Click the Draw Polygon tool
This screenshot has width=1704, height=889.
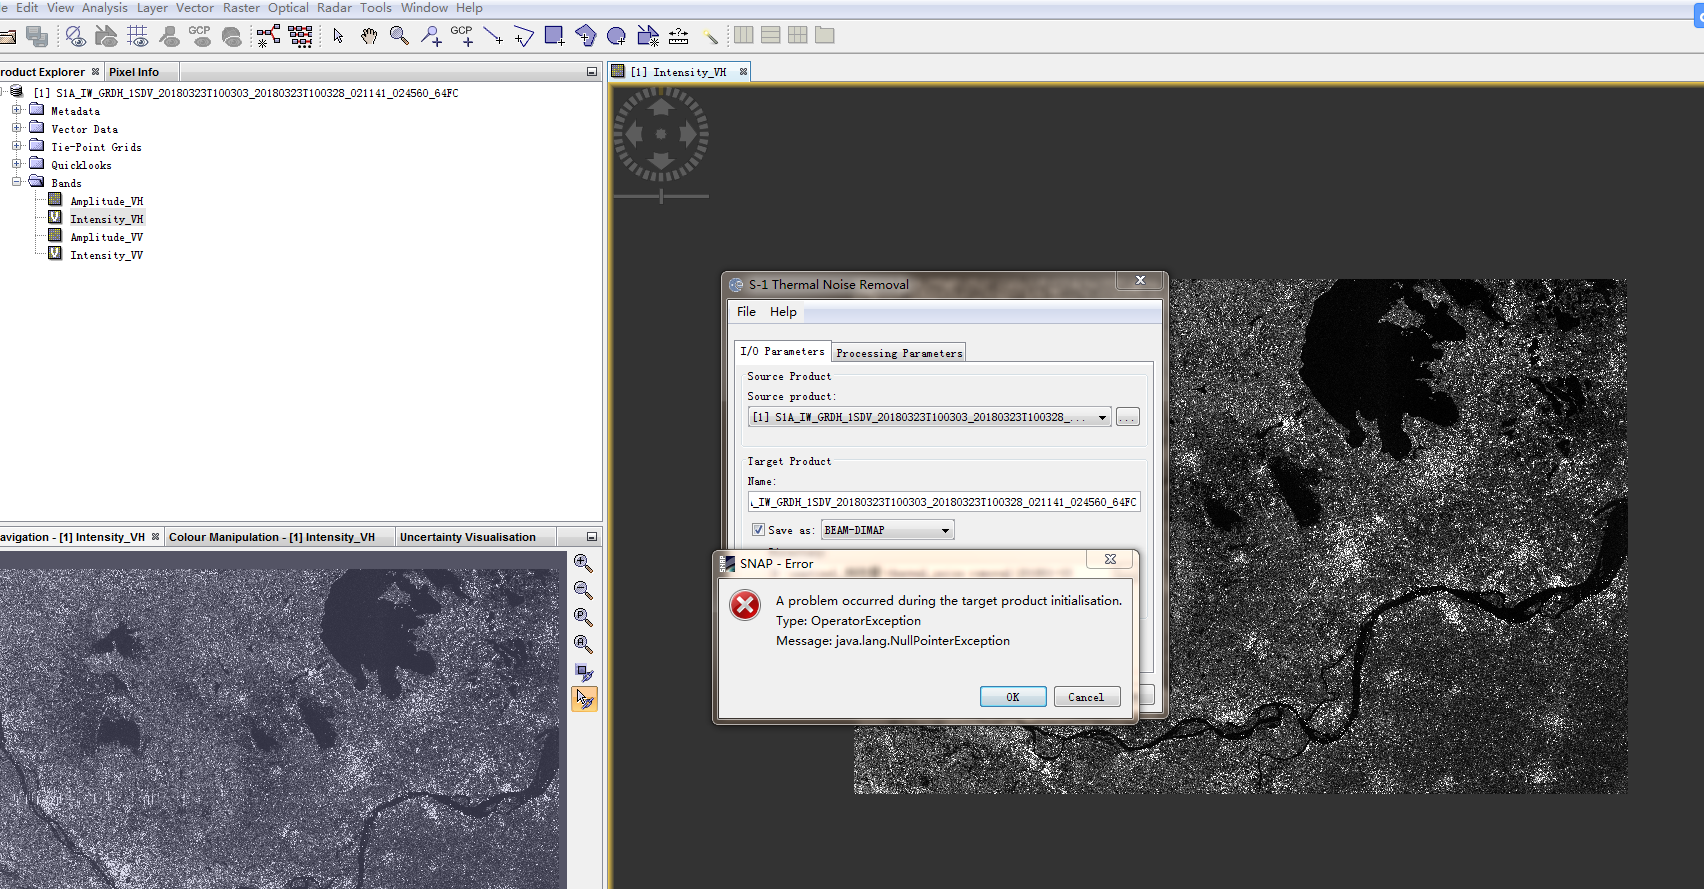[586, 36]
